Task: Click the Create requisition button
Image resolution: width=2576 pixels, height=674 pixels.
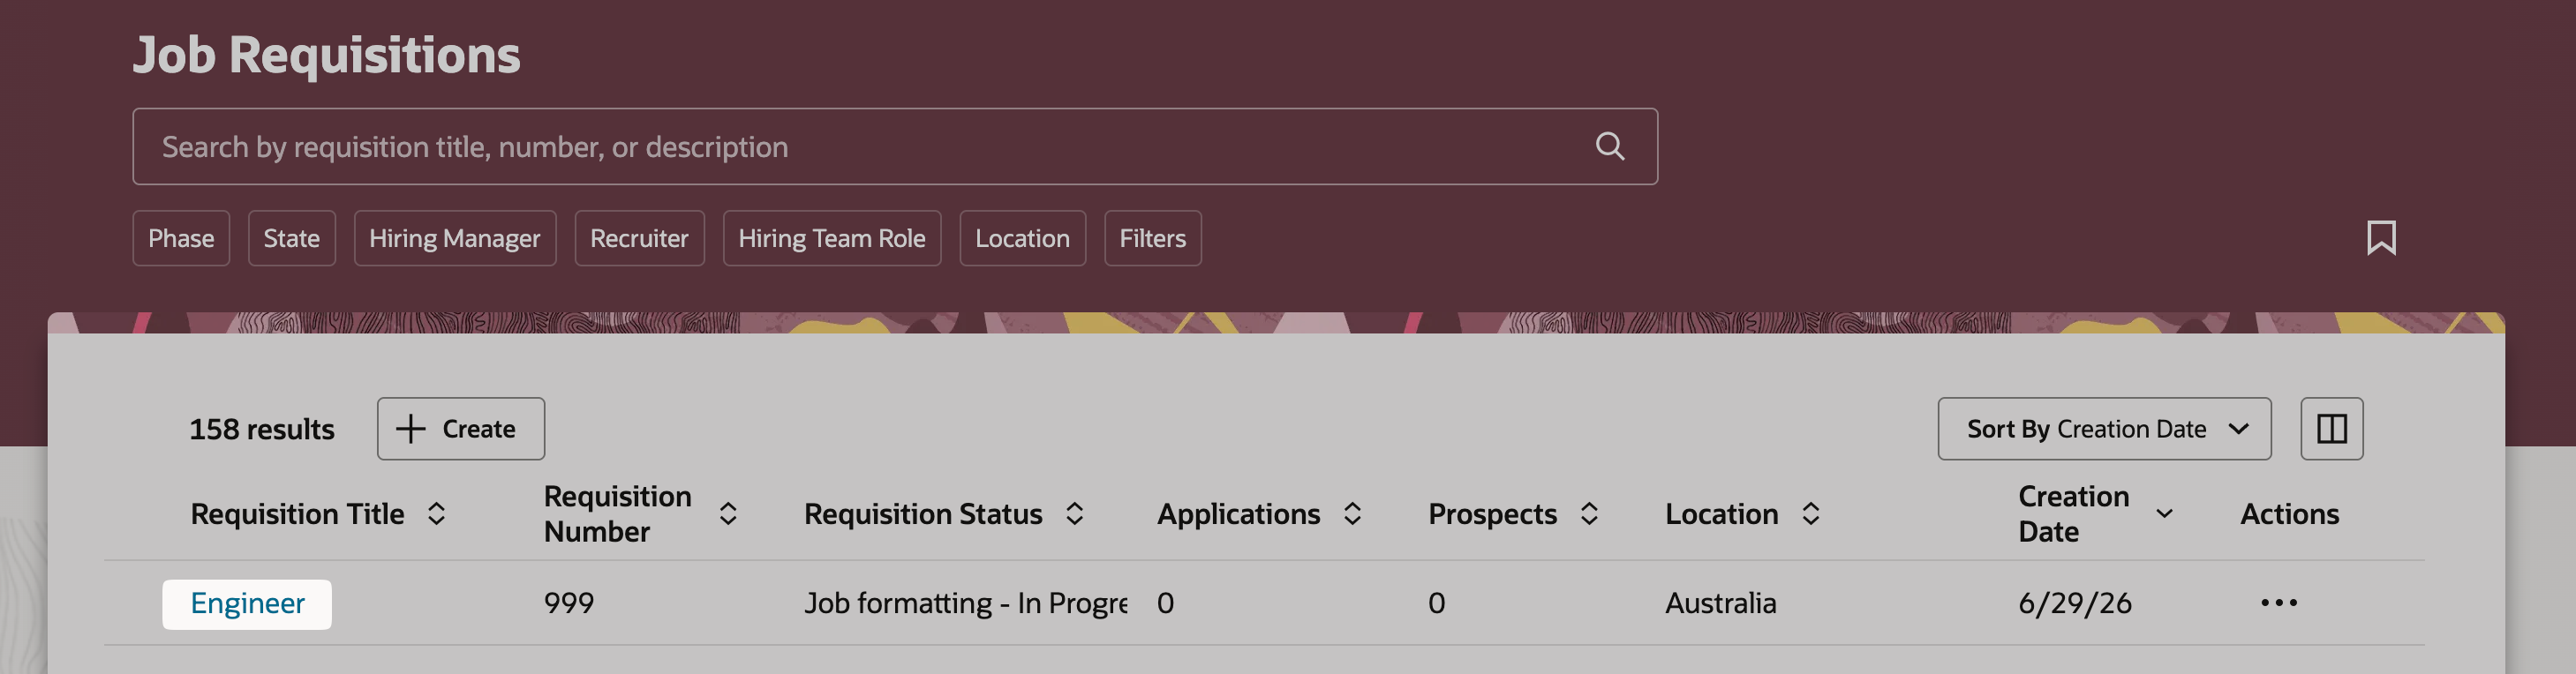Action: (461, 429)
